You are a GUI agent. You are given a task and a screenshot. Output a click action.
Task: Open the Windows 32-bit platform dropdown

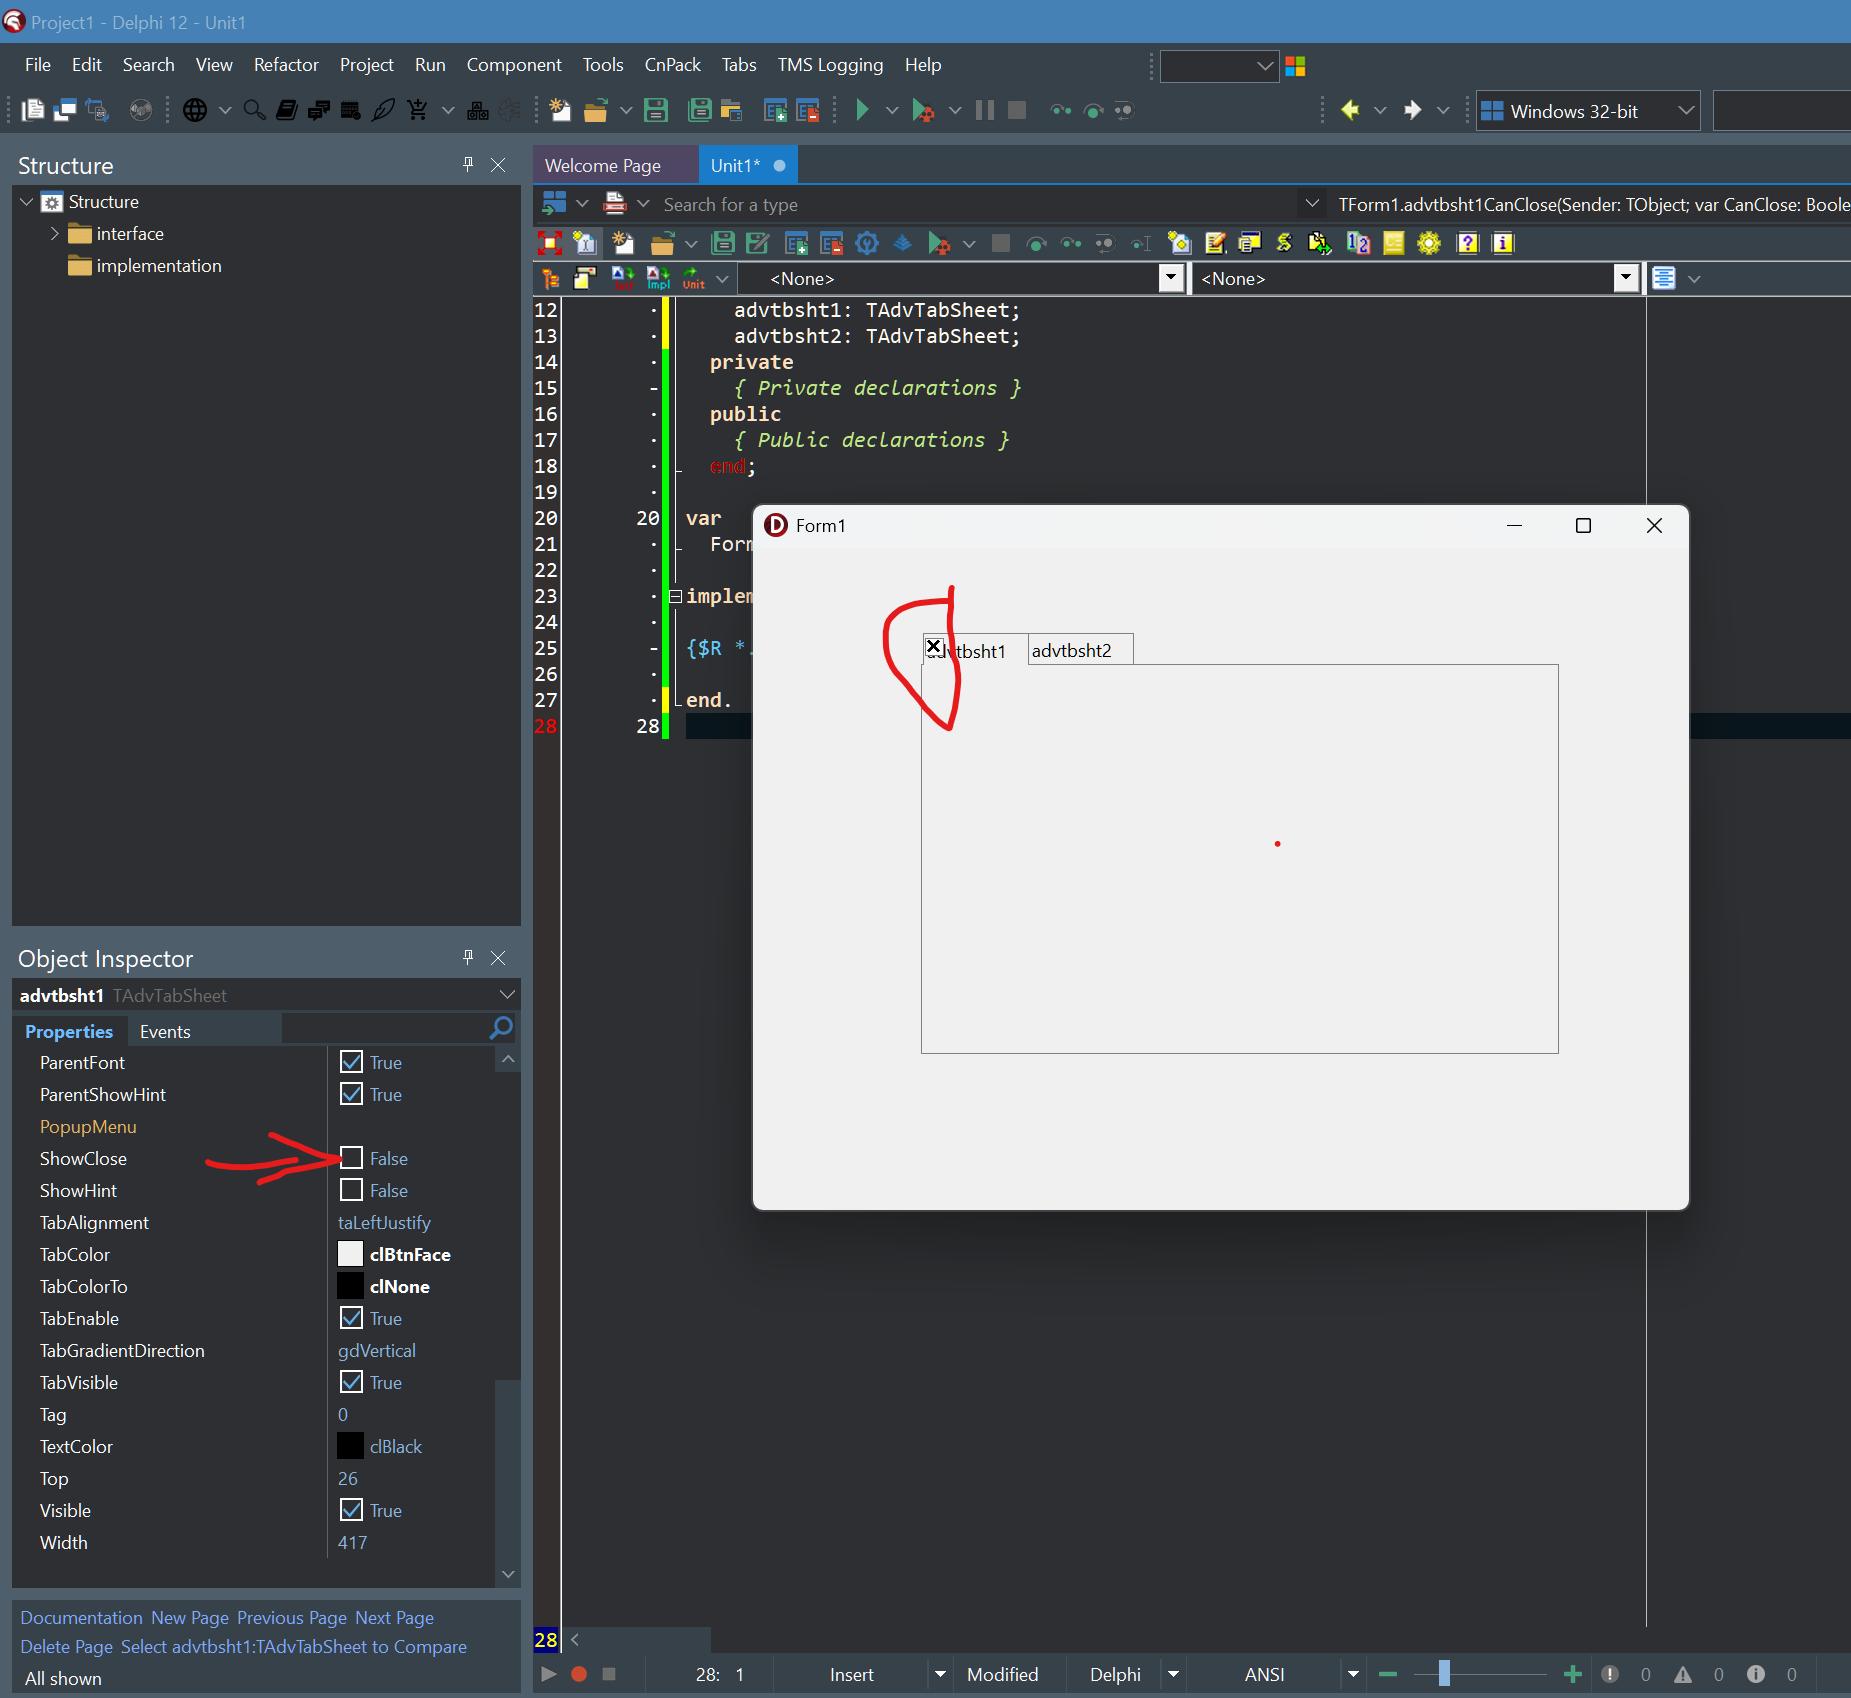[1686, 111]
